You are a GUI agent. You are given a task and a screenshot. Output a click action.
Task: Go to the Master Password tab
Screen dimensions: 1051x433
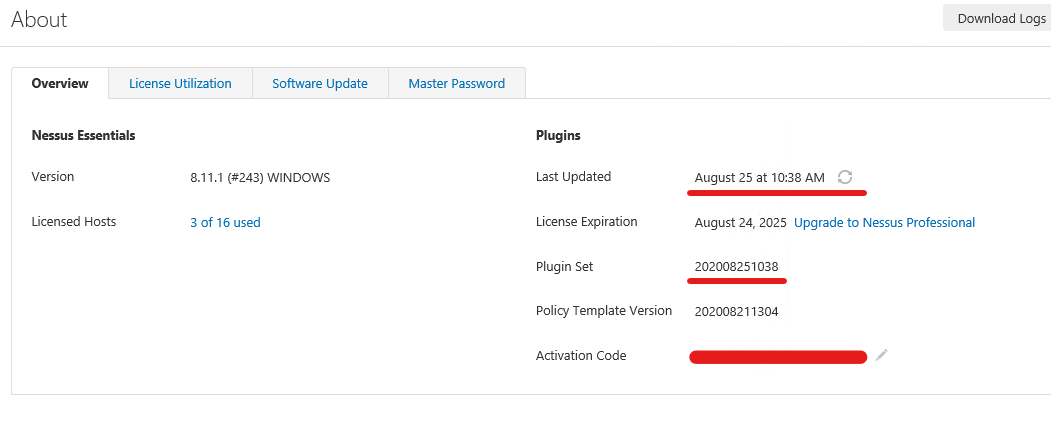pyautogui.click(x=456, y=84)
